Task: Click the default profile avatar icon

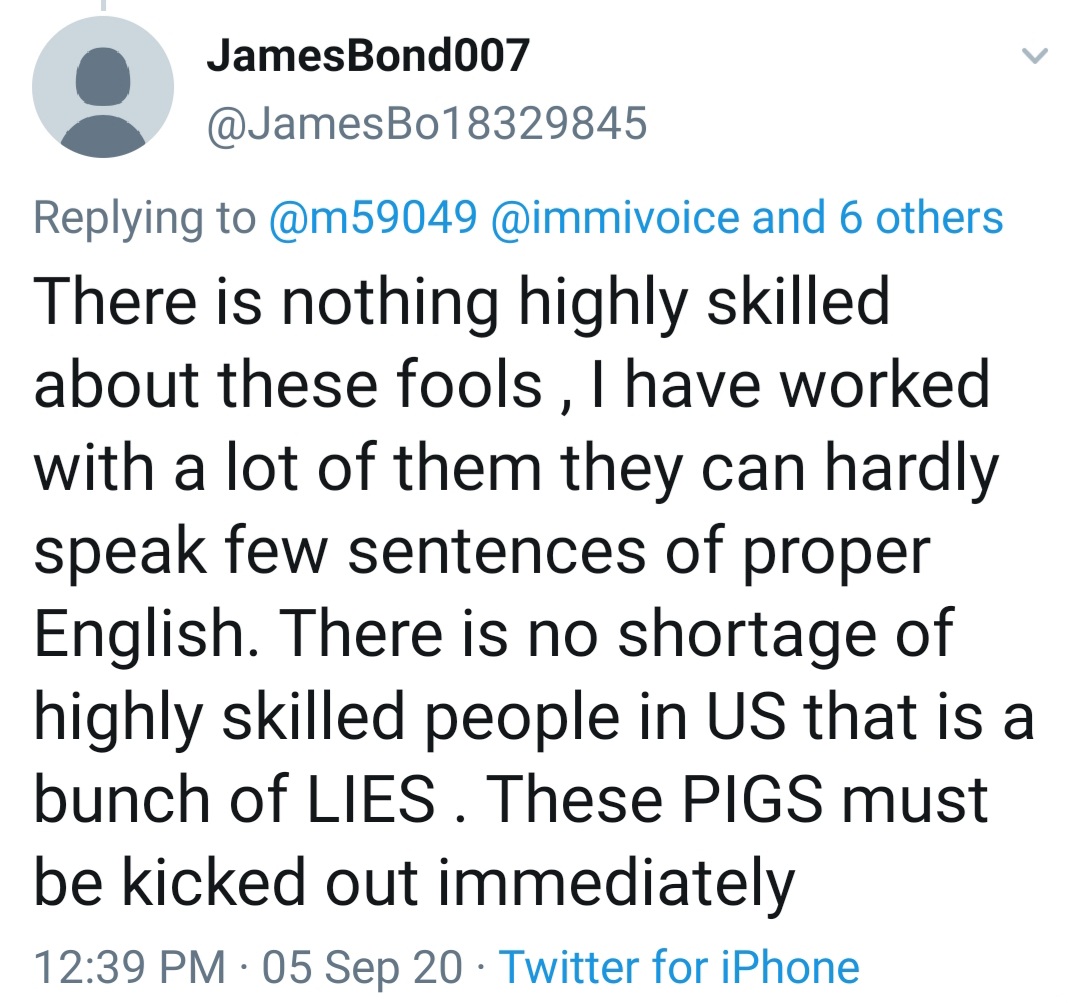Action: click(103, 87)
